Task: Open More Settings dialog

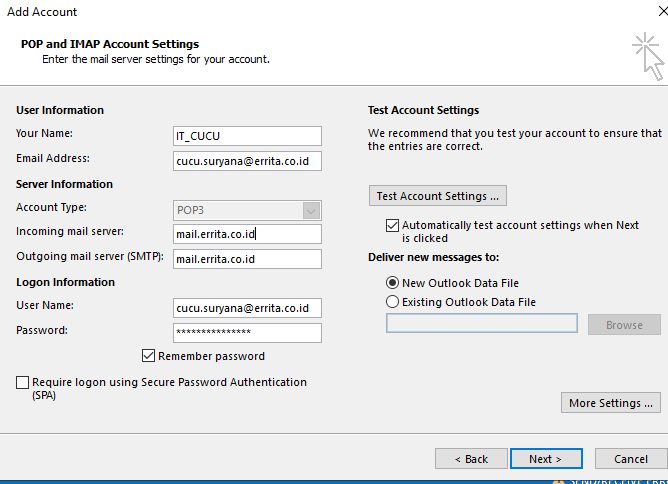Action: 611,403
